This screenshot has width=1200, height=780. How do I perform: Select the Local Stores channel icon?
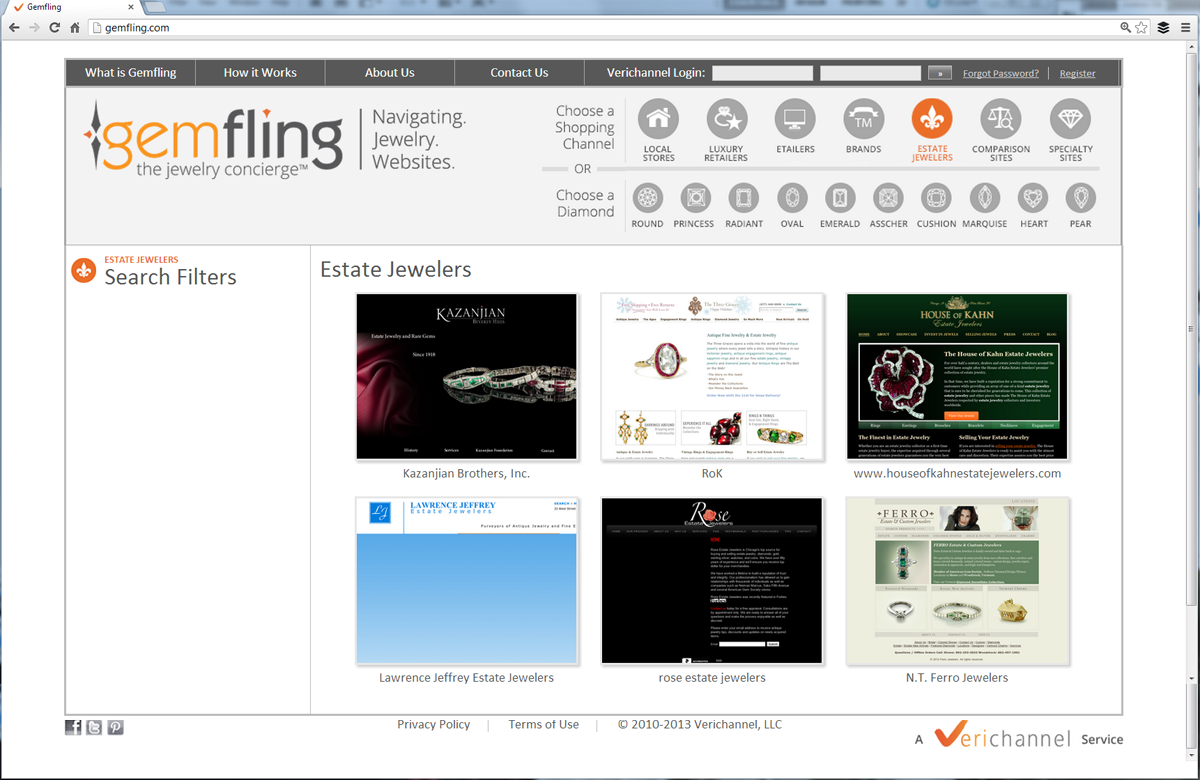tap(657, 119)
